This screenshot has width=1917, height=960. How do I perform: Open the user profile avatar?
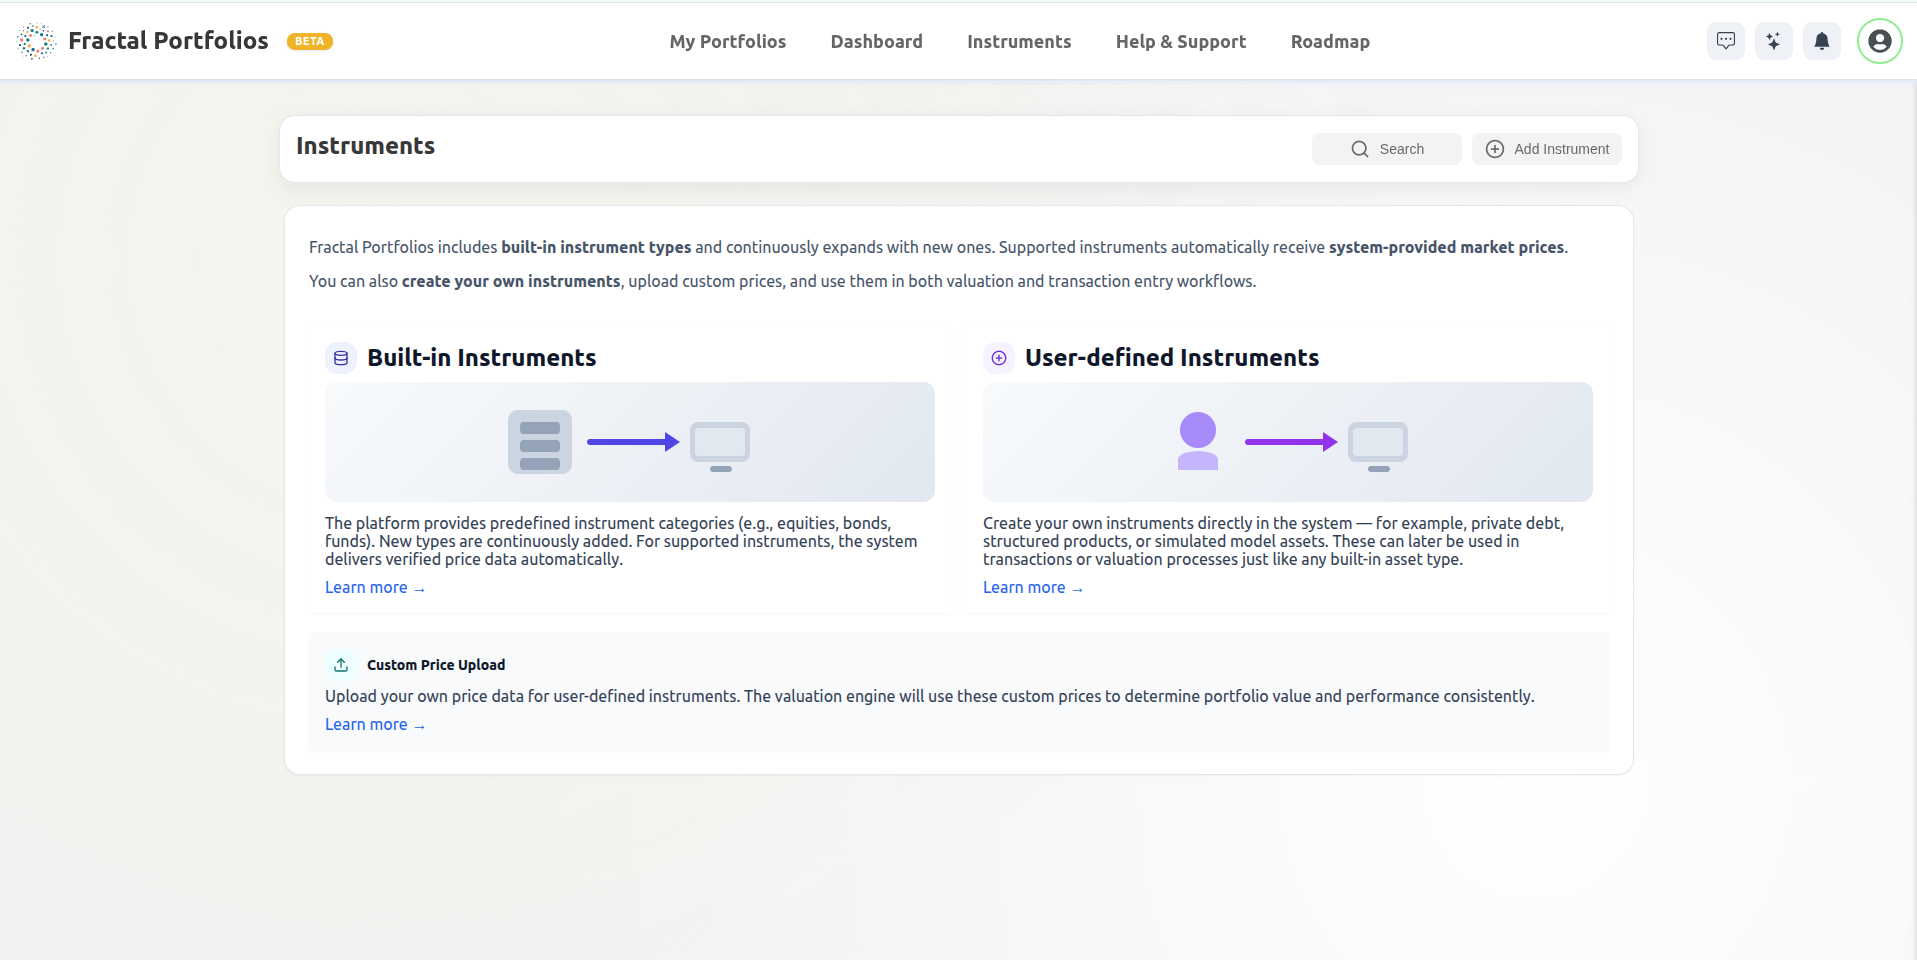tap(1880, 41)
